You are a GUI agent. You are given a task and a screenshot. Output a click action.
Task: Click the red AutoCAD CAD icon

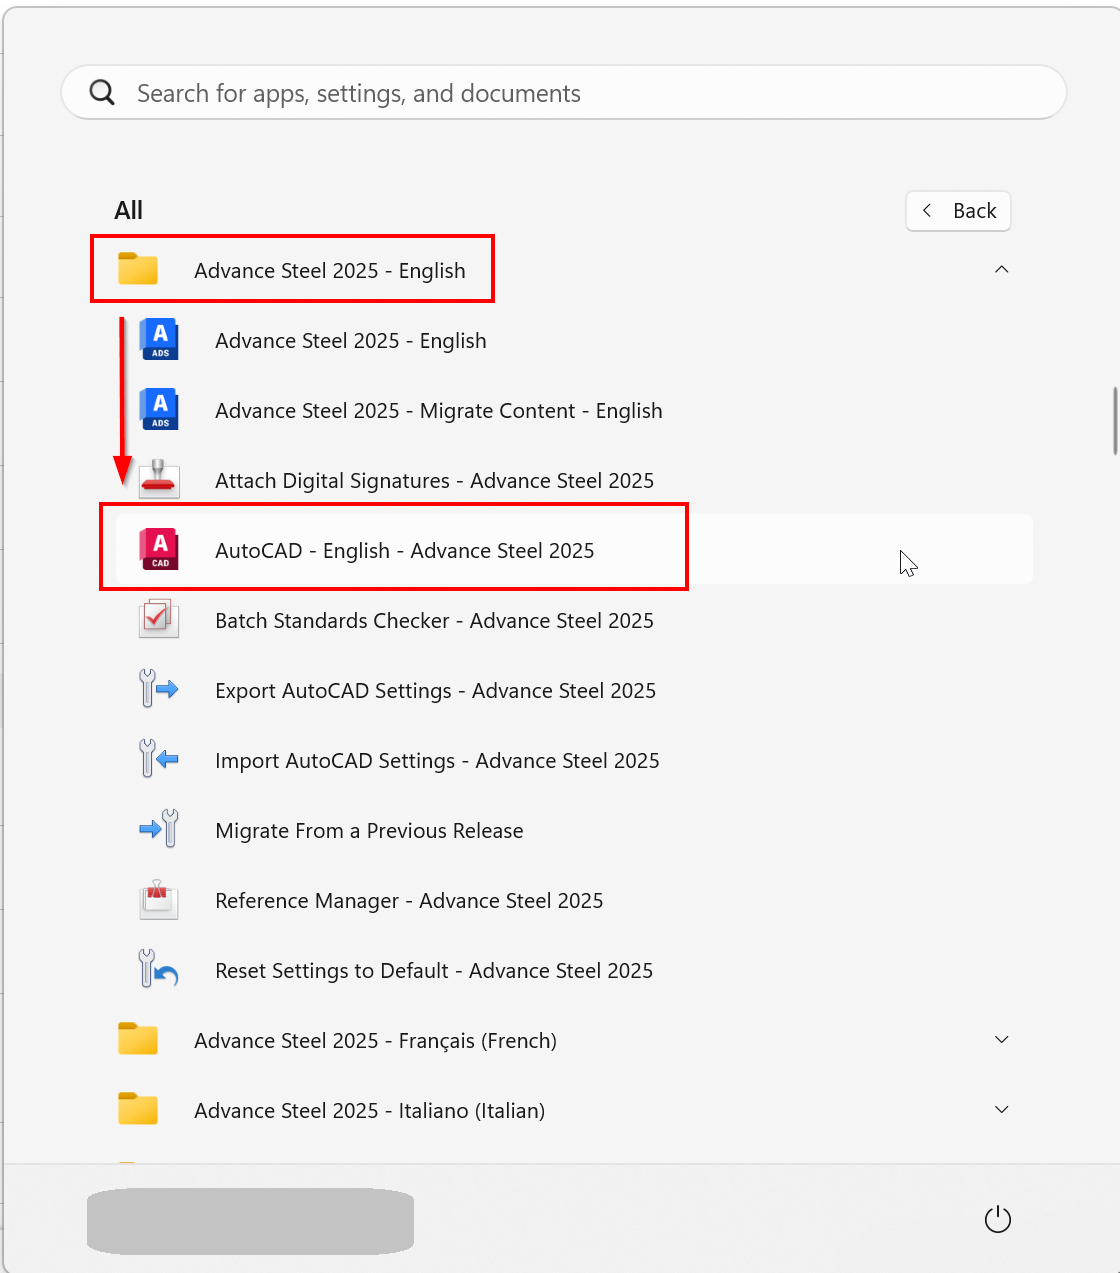160,550
